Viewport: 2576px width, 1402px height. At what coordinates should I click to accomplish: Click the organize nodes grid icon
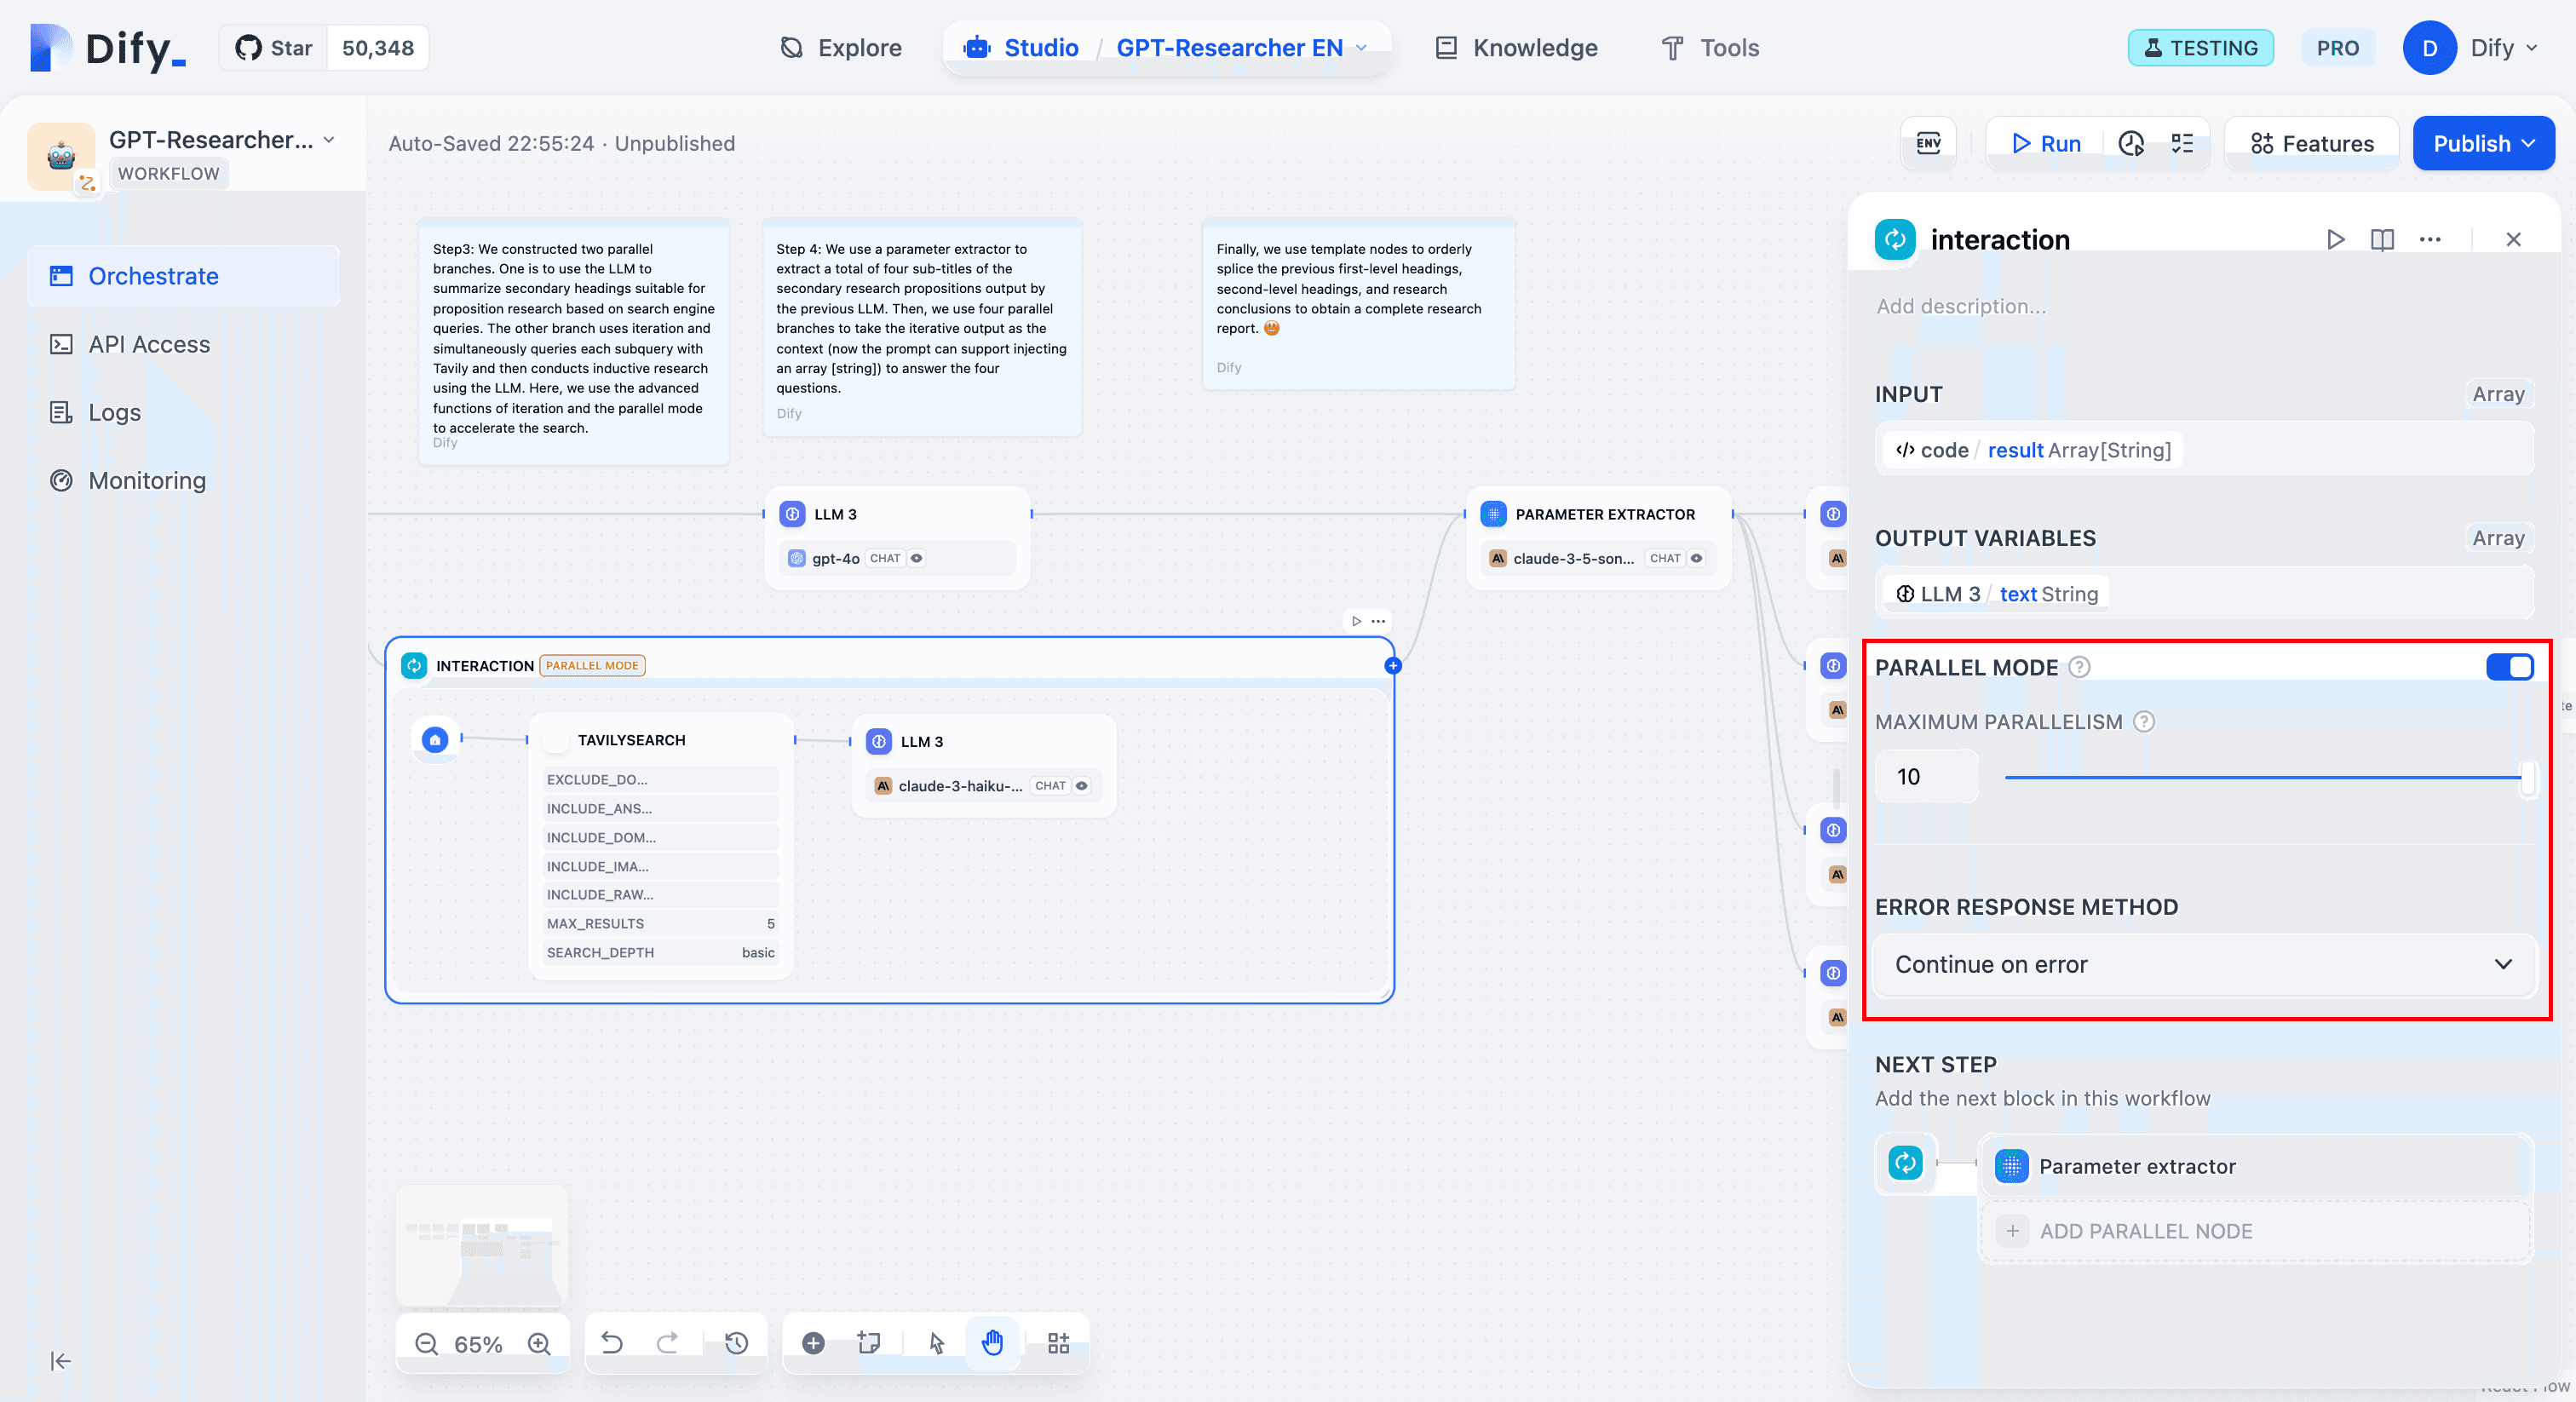1058,1343
